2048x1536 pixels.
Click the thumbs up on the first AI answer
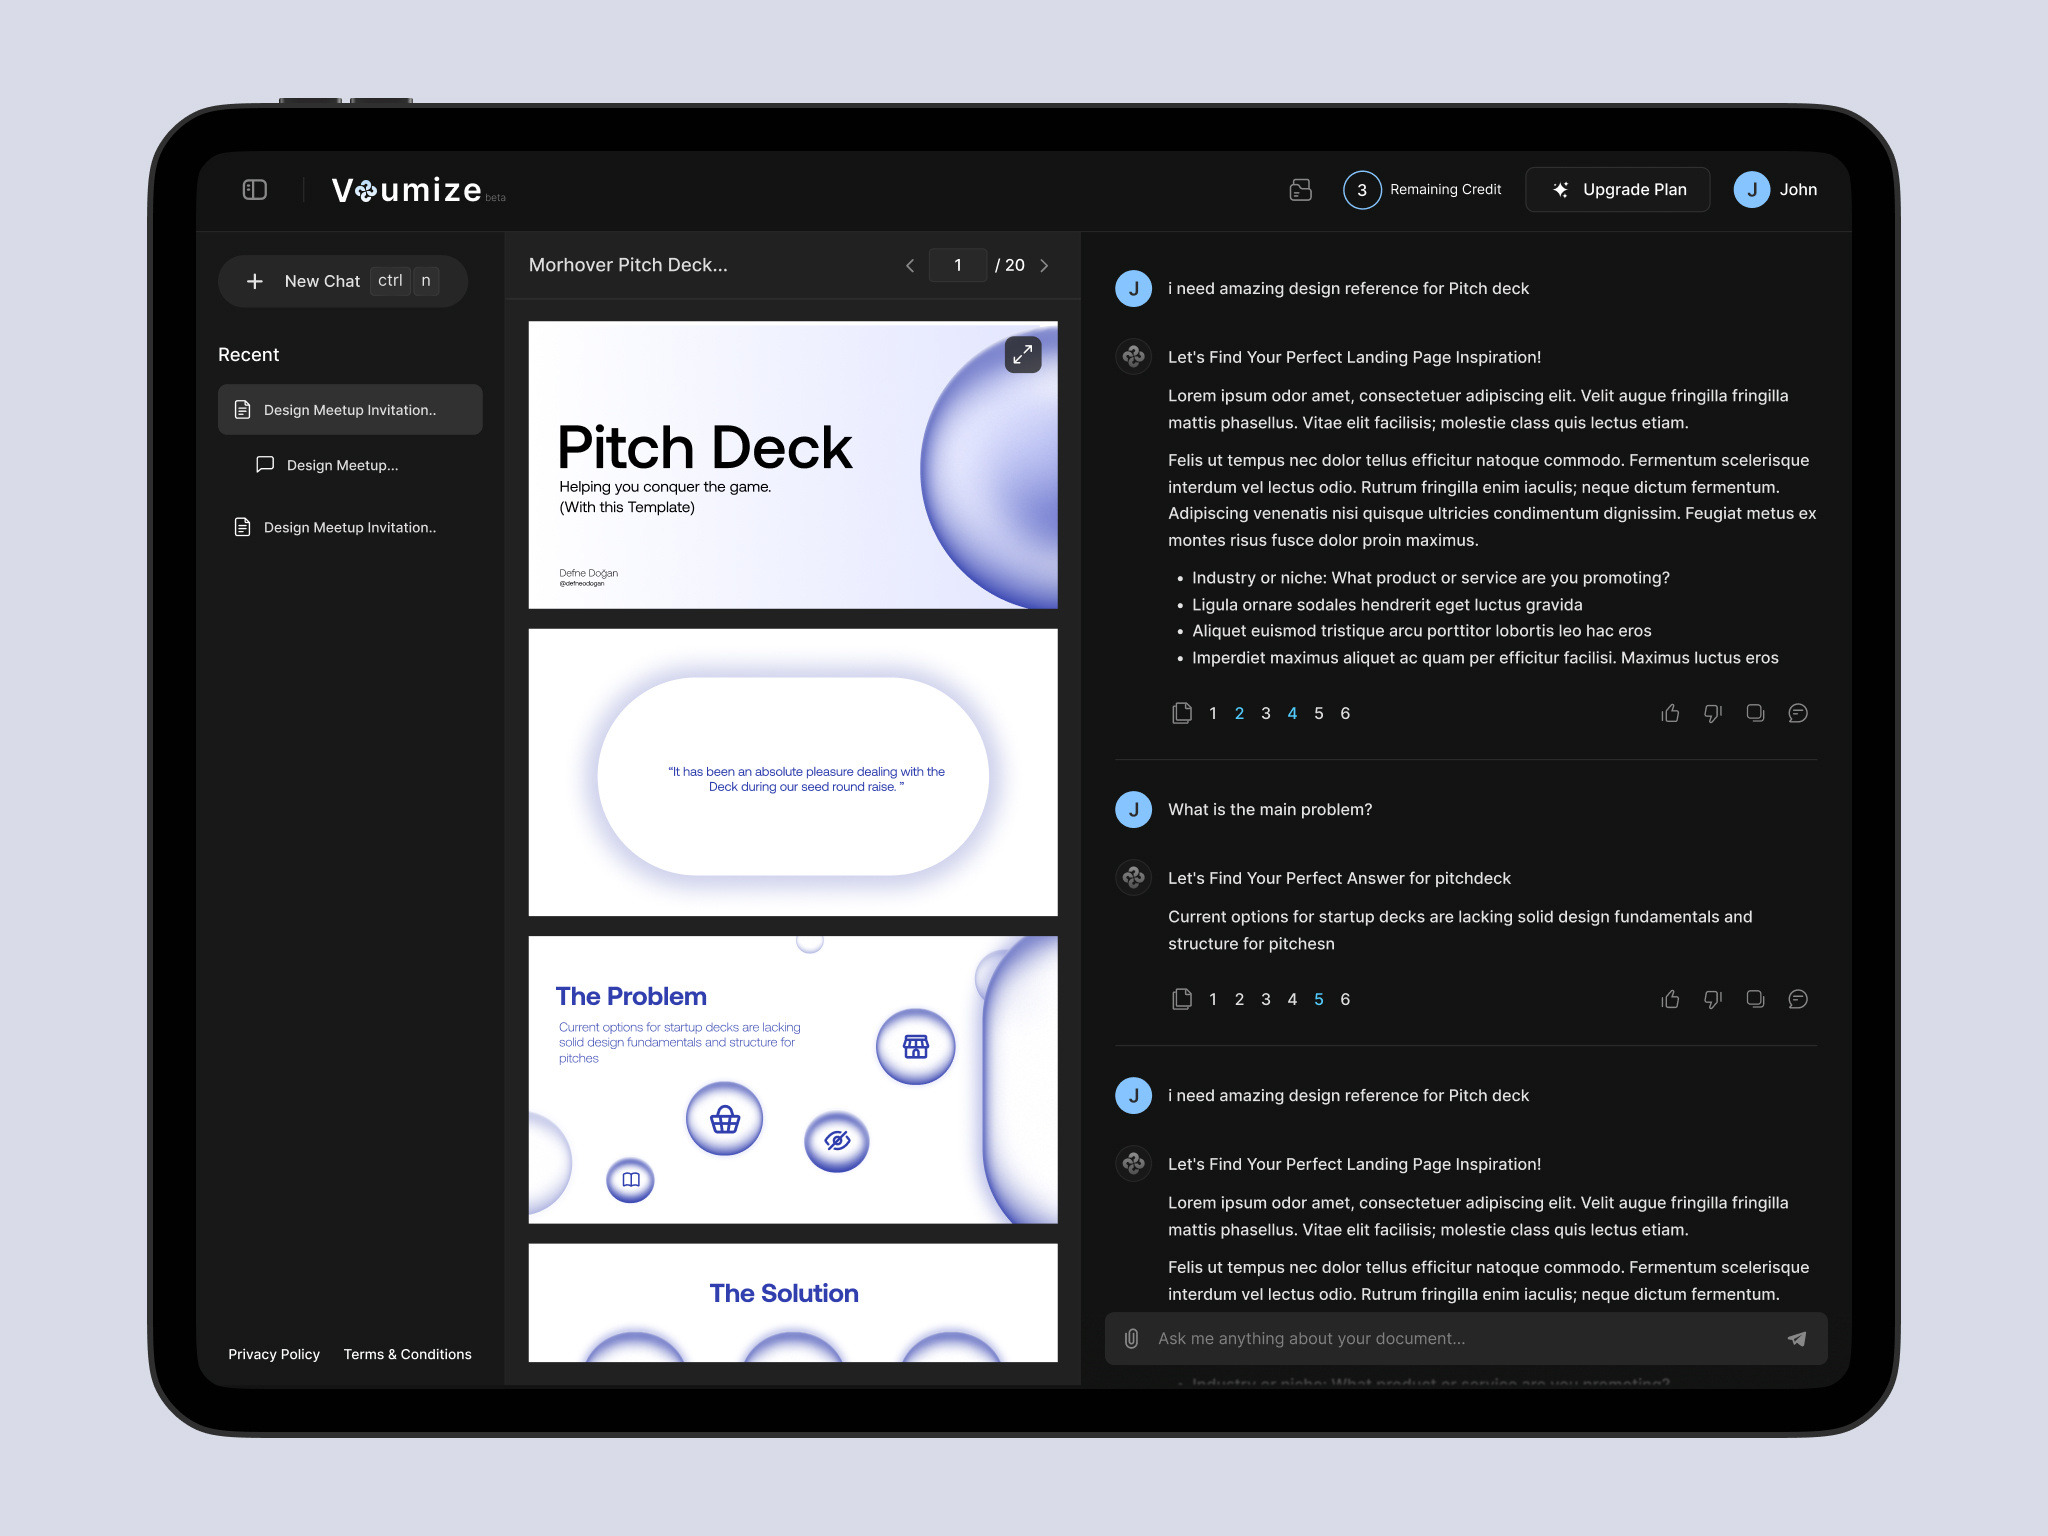pyautogui.click(x=1669, y=712)
